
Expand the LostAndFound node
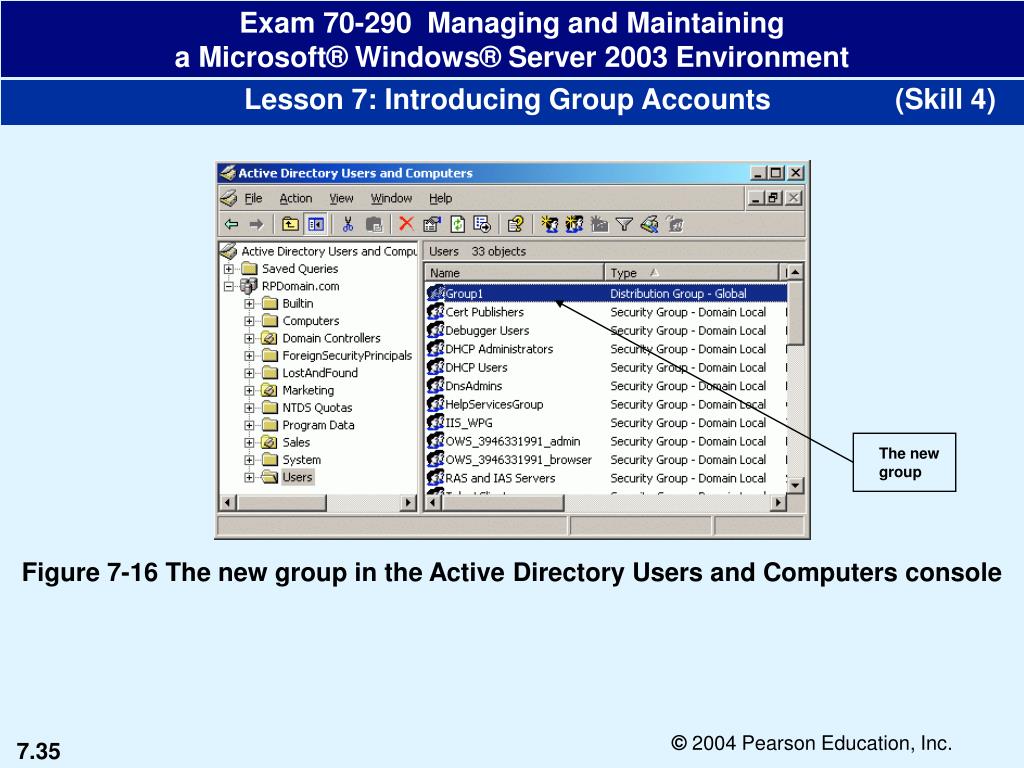249,374
